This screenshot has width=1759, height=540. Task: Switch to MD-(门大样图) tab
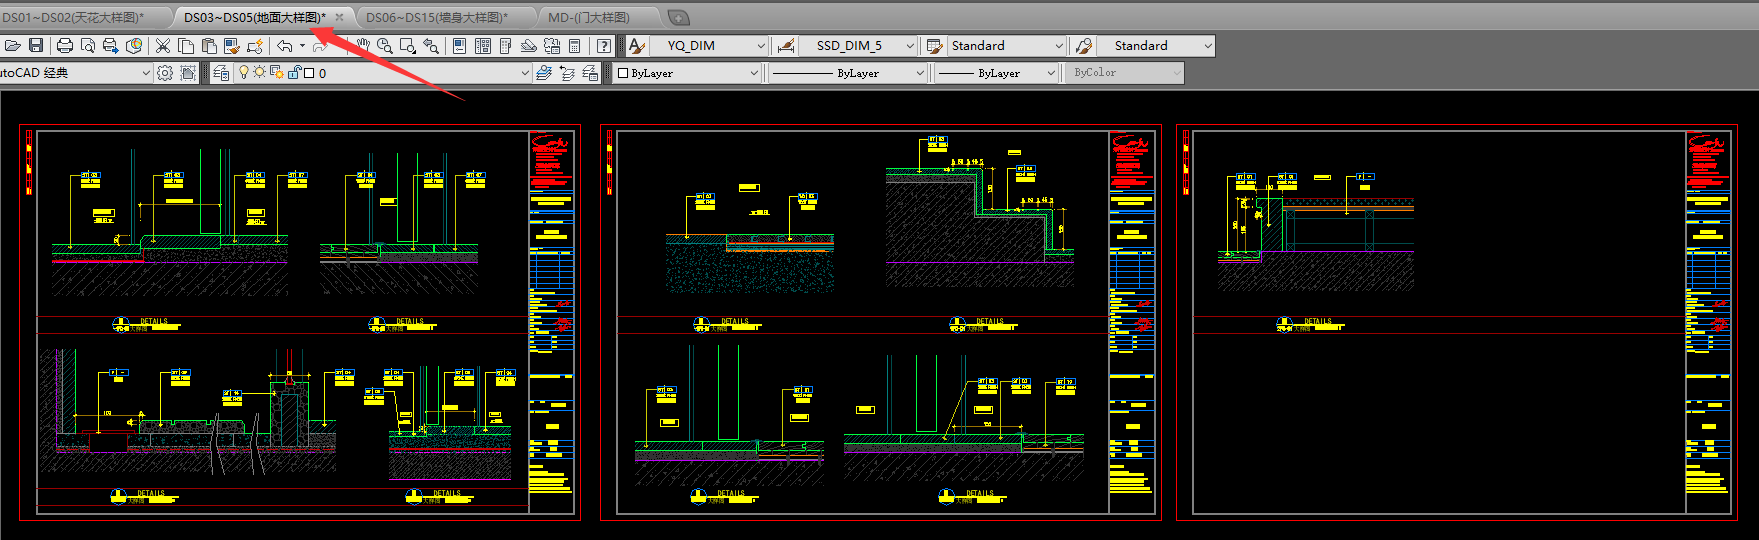[590, 18]
